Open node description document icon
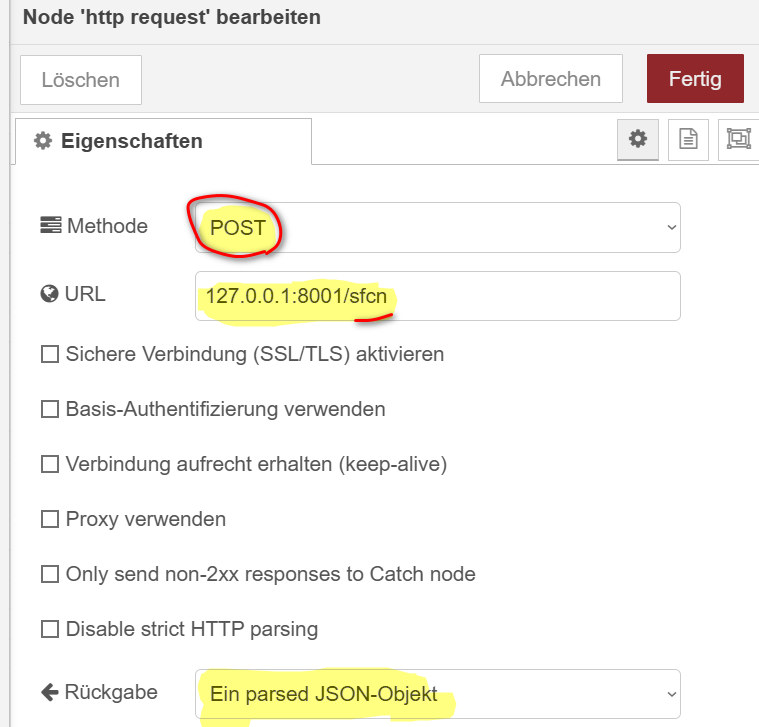The height and width of the screenshot is (727, 759). [x=688, y=139]
